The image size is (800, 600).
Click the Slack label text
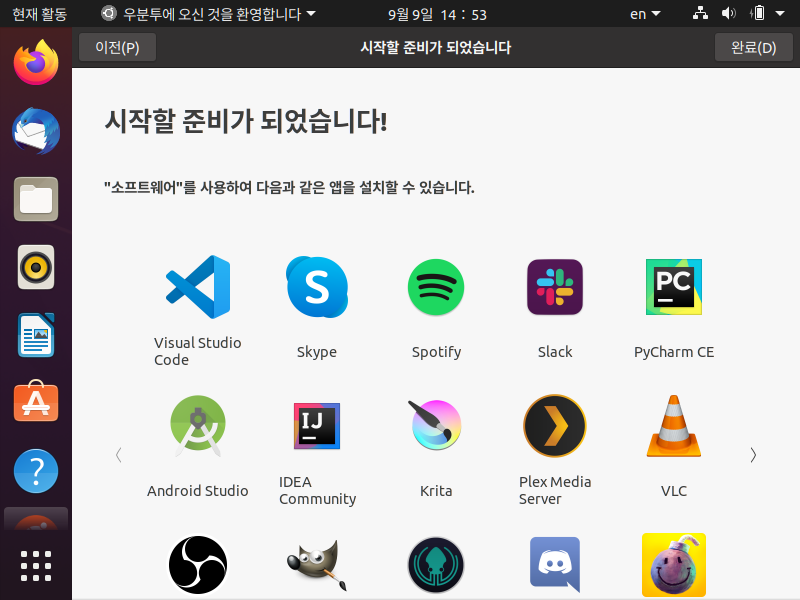555,352
